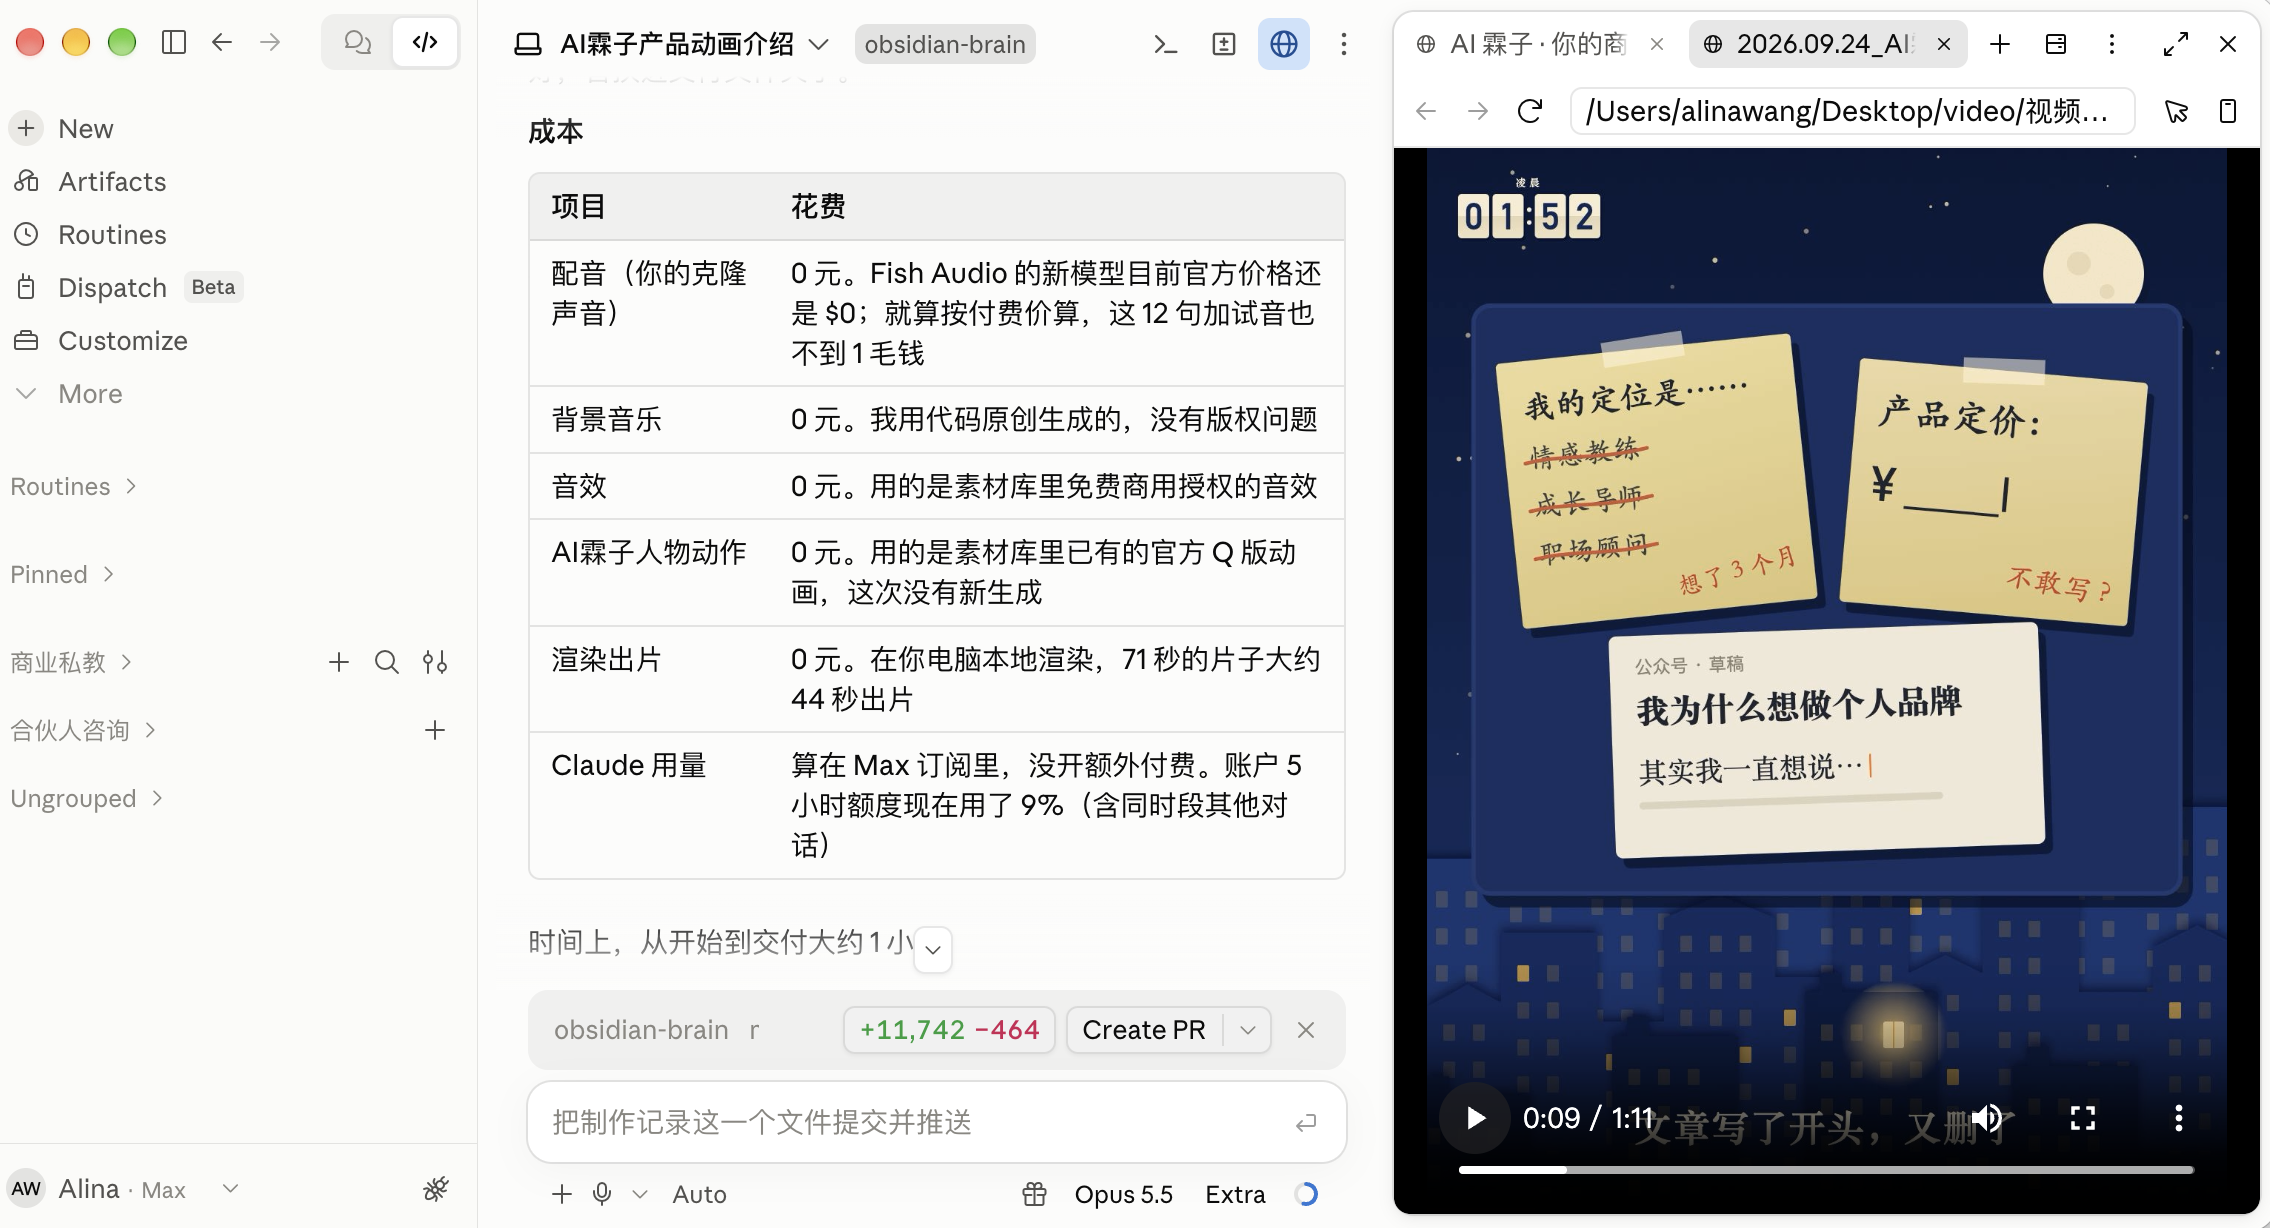The image size is (2270, 1228).
Task: Activate the element picker cursor icon
Action: [x=2176, y=111]
